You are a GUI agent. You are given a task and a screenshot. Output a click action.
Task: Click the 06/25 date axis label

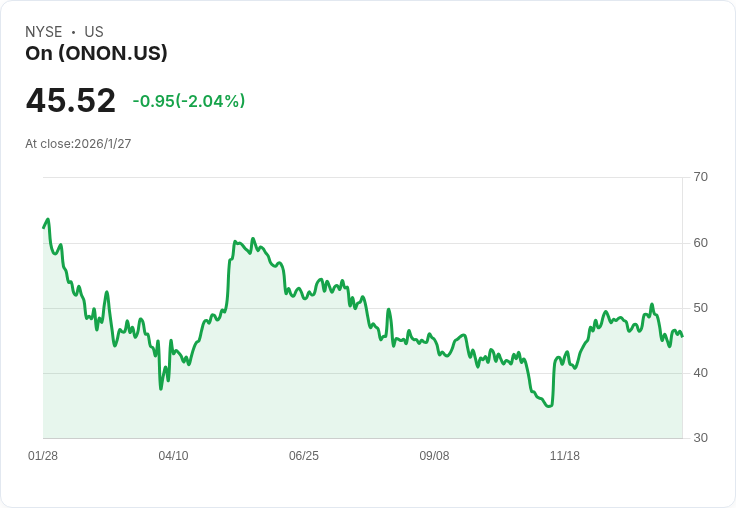(x=304, y=455)
